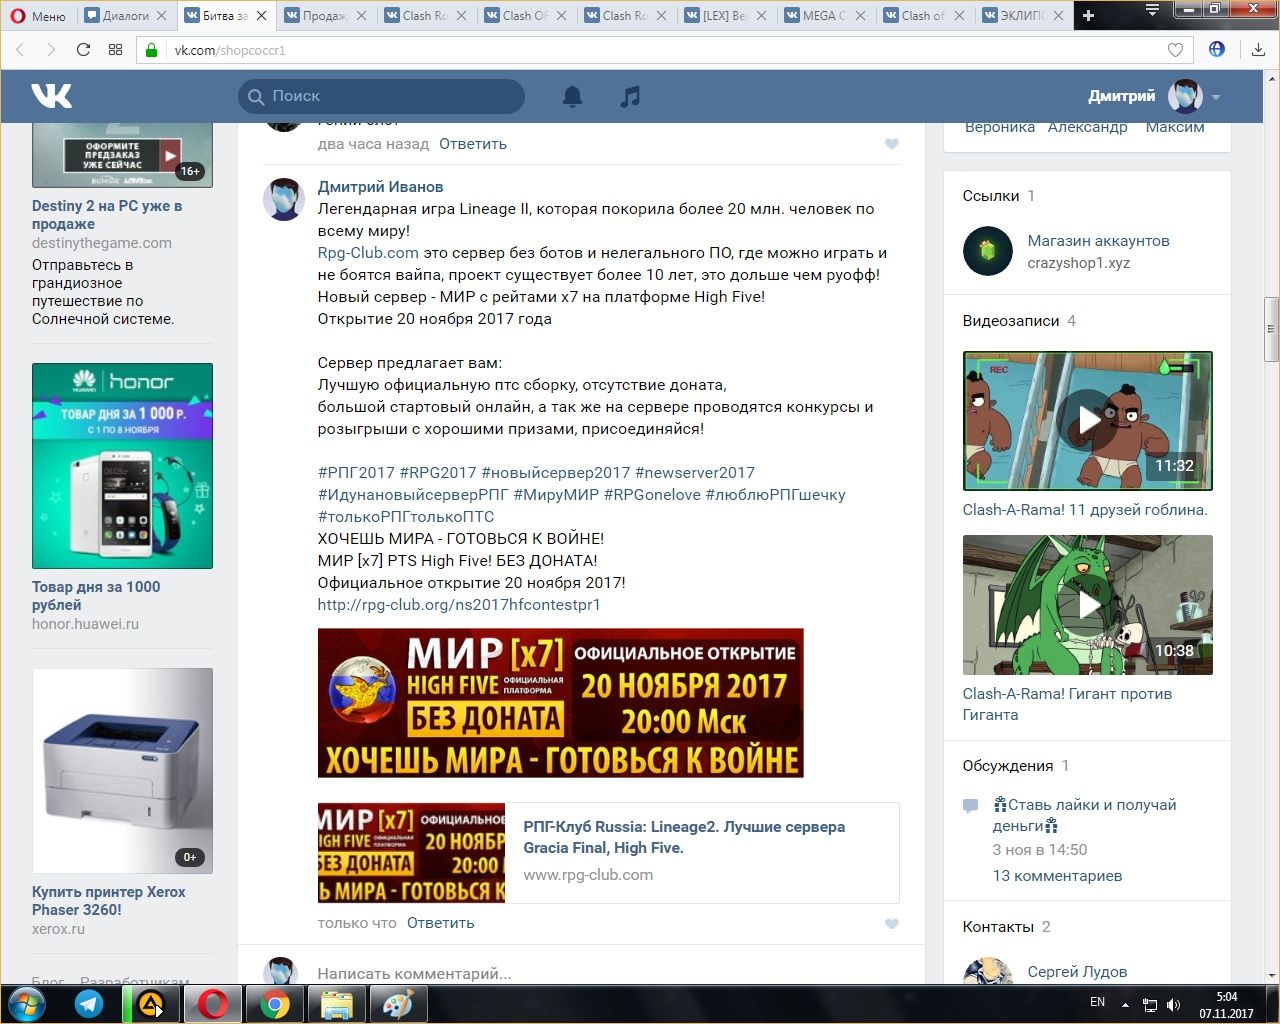The width and height of the screenshot is (1280, 1024).
Task: Expand the Дмитрий profile dropdown
Action: [x=1216, y=97]
